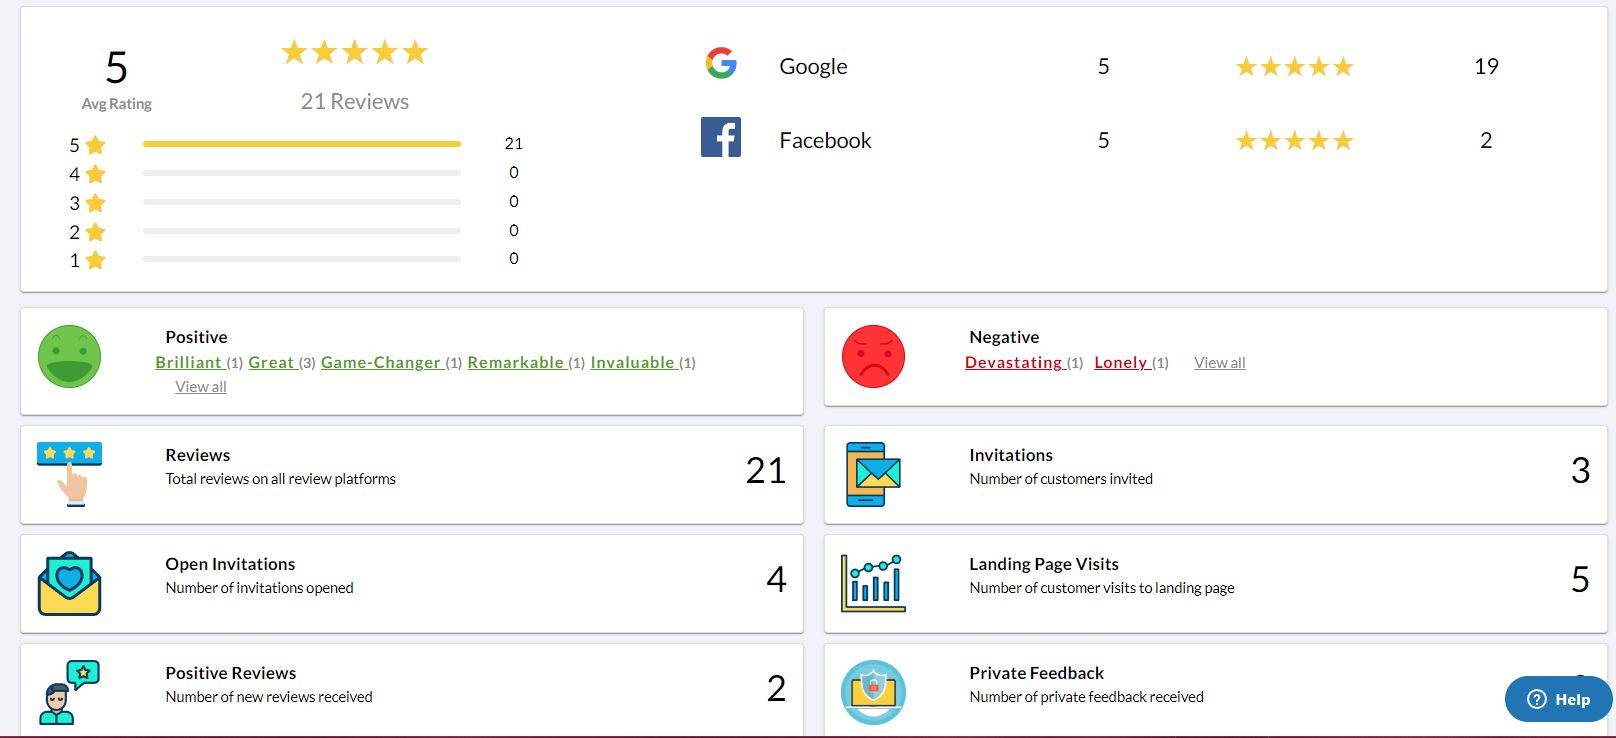This screenshot has width=1616, height=738.
Task: Click the Facebook logo icon
Action: pyautogui.click(x=721, y=137)
